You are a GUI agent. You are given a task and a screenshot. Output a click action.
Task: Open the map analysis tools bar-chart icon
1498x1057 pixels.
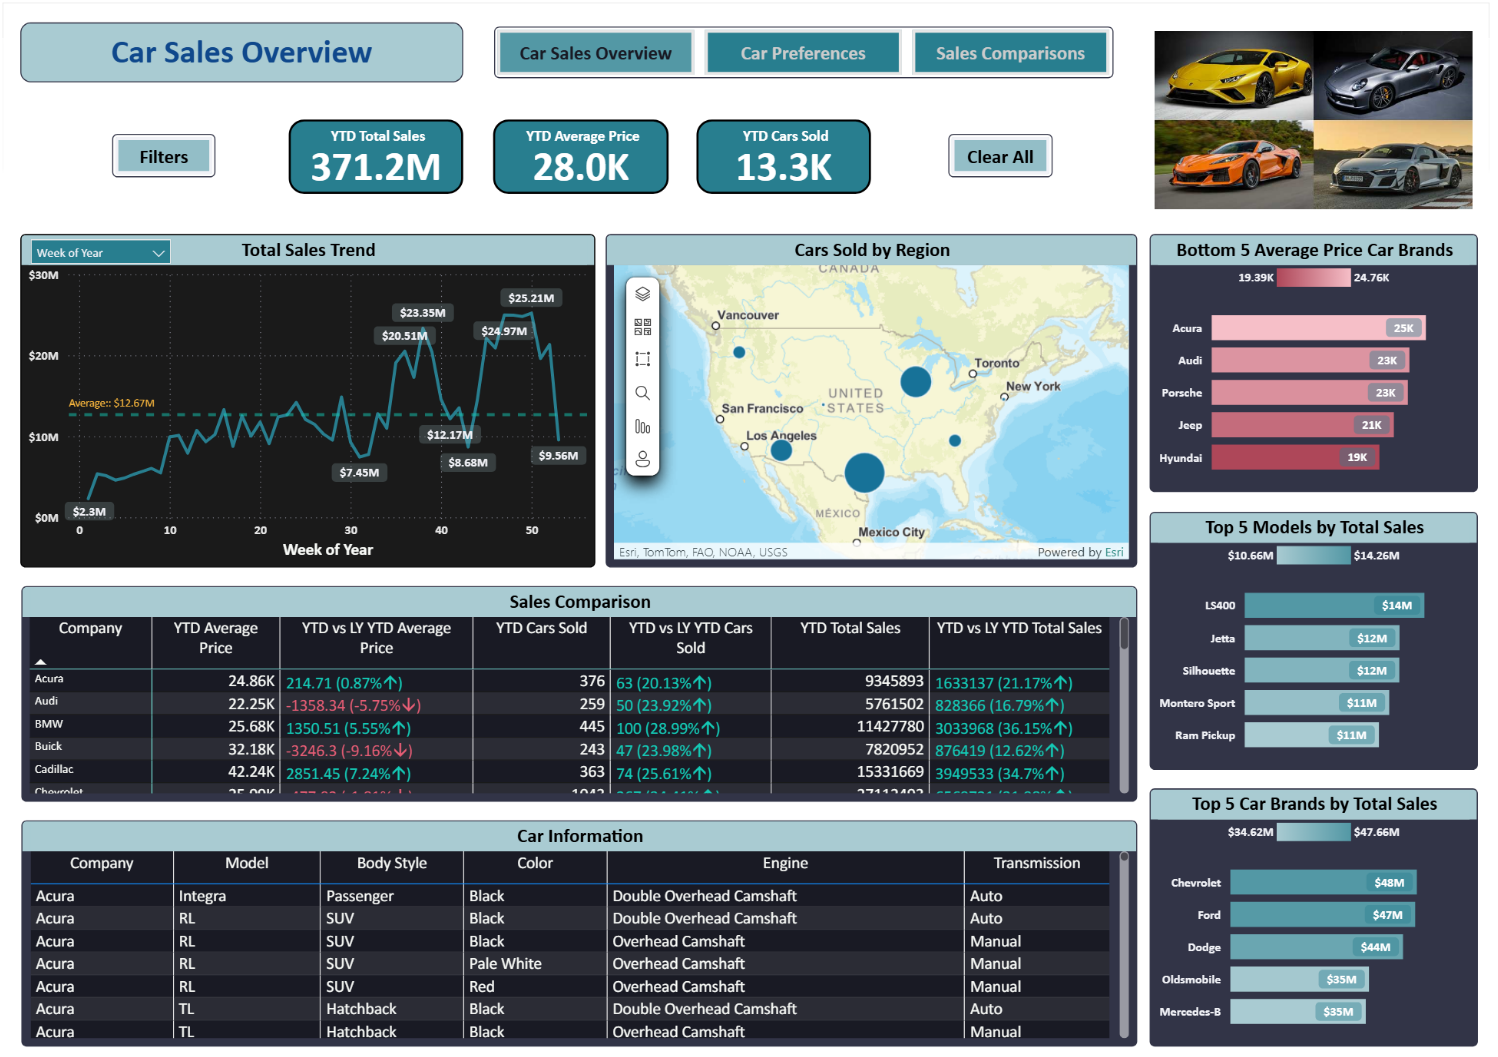[x=642, y=427]
